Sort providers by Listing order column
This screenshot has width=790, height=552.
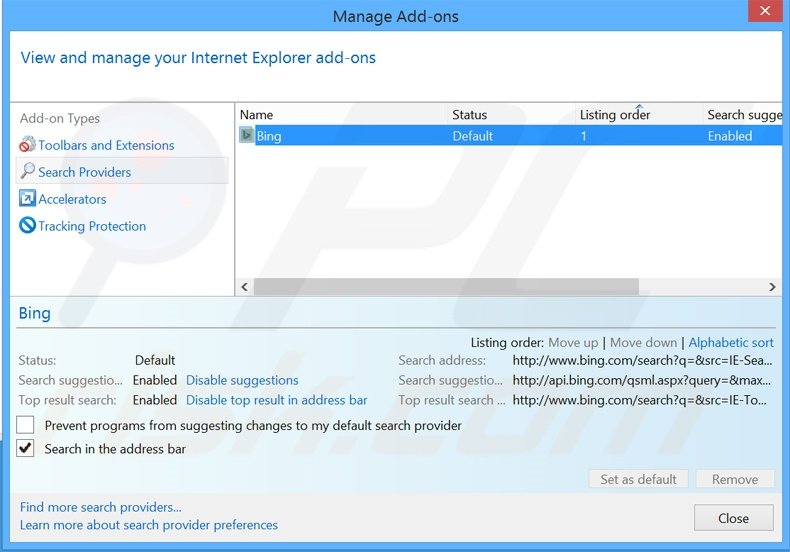615,115
